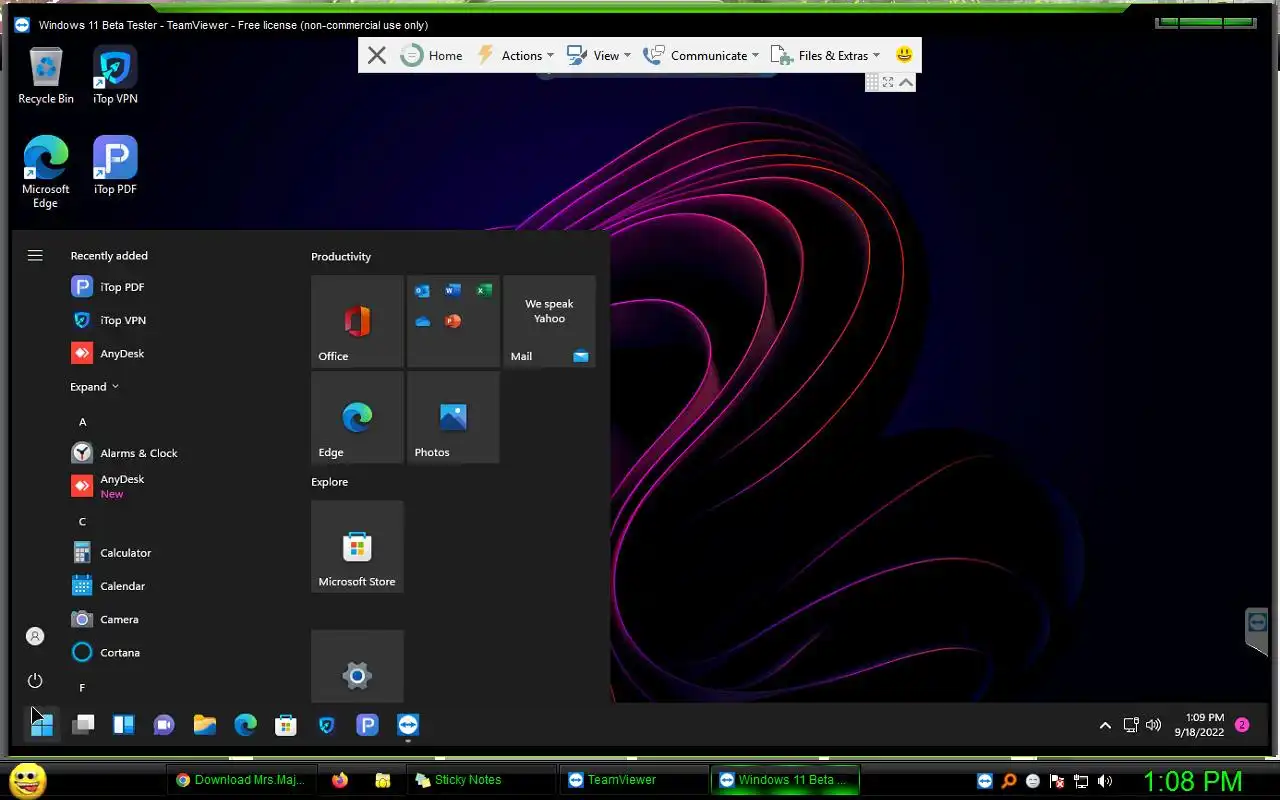Launch the Calendar app
The height and width of the screenshot is (800, 1280).
(x=109, y=586)
